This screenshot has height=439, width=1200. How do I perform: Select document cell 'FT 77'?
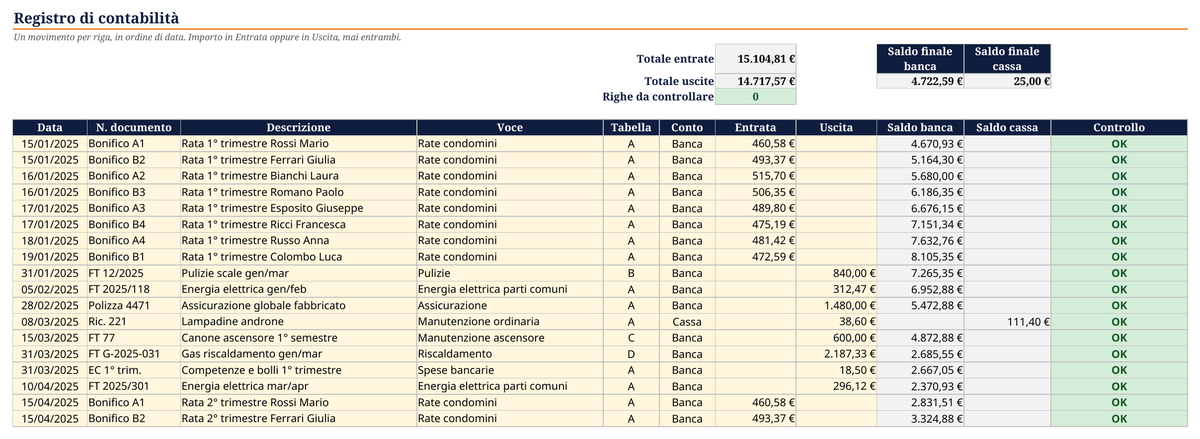[x=133, y=338]
